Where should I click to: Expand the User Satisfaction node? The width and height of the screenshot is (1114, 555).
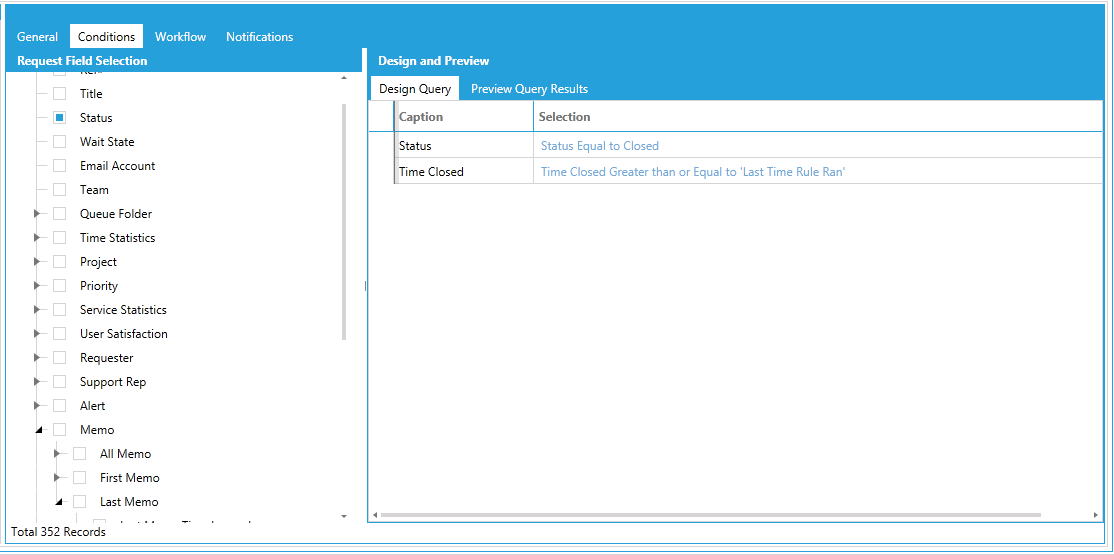click(37, 334)
